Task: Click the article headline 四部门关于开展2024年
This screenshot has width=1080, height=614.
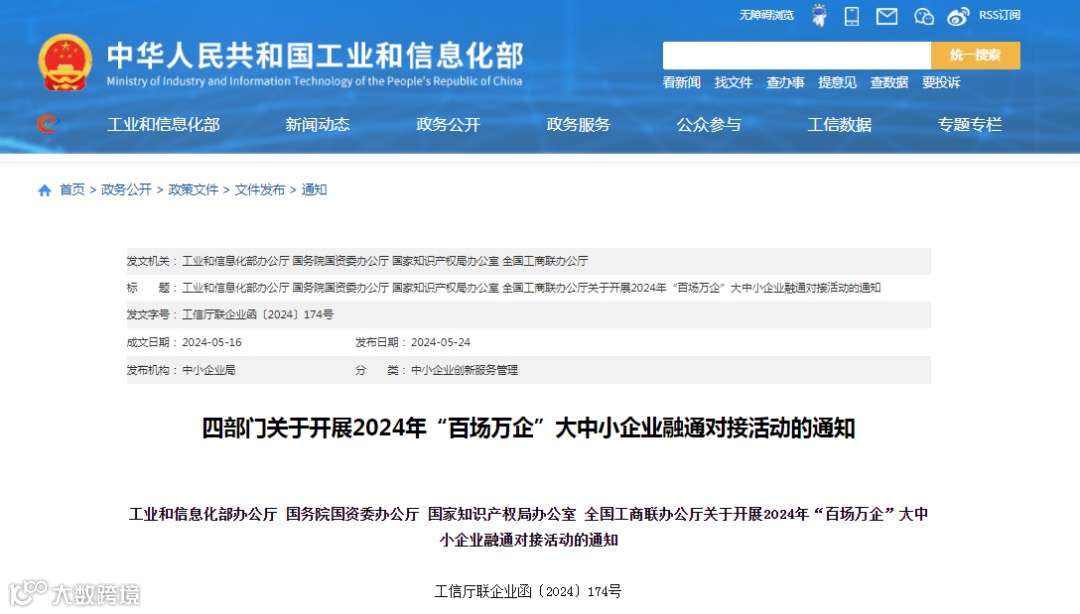Action: 528,428
